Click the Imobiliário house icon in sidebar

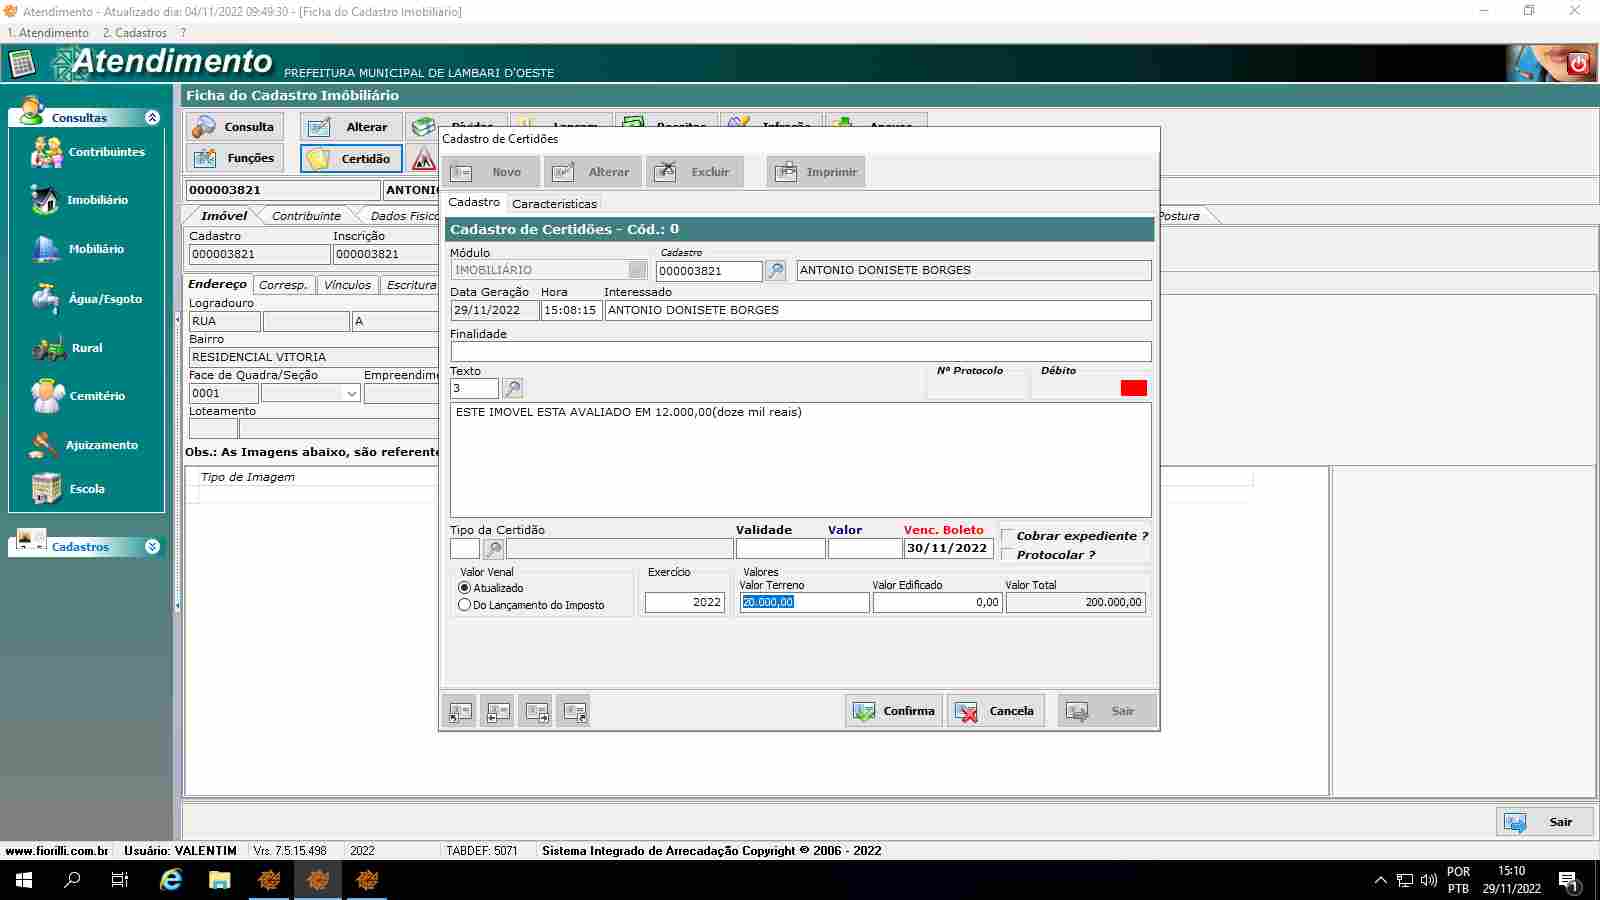(x=45, y=200)
